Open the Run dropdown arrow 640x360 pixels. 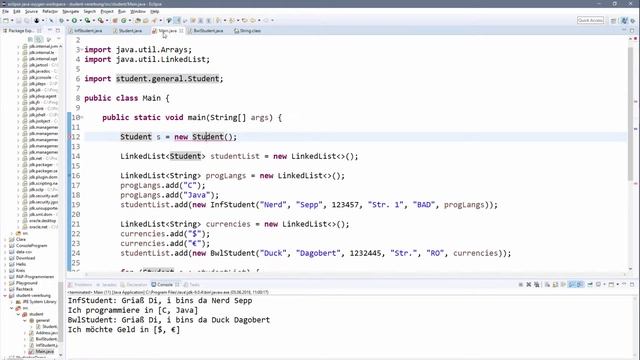(x=80, y=20)
